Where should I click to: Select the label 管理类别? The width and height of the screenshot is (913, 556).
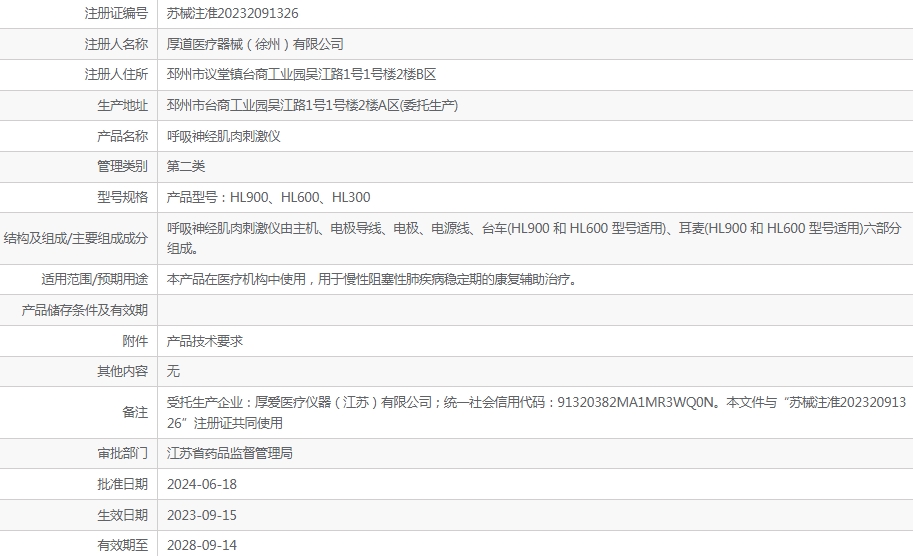pyautogui.click(x=123, y=167)
